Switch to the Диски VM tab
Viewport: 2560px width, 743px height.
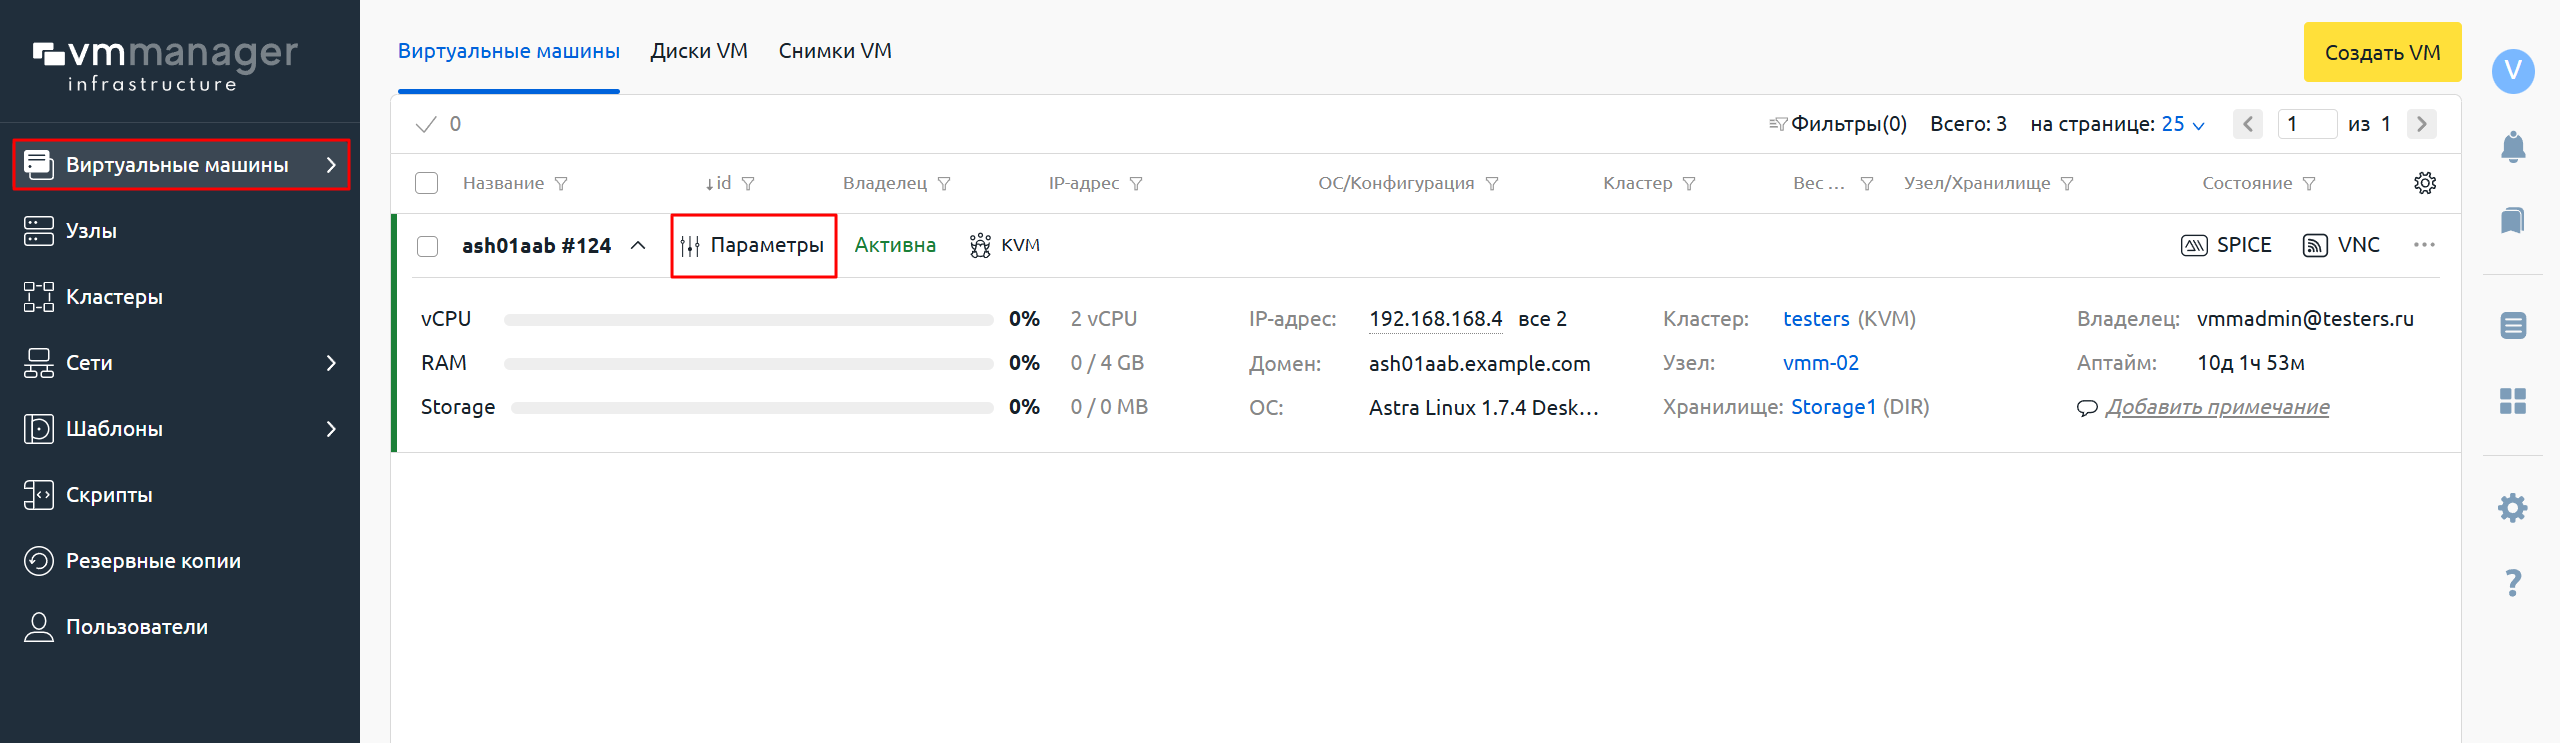click(x=698, y=51)
